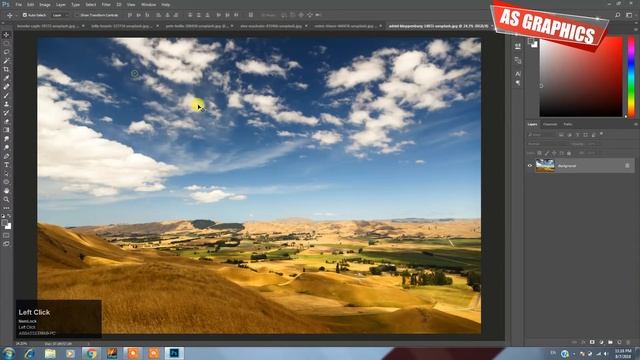Select the Pen tool
The height and width of the screenshot is (360, 640).
(x=6, y=156)
